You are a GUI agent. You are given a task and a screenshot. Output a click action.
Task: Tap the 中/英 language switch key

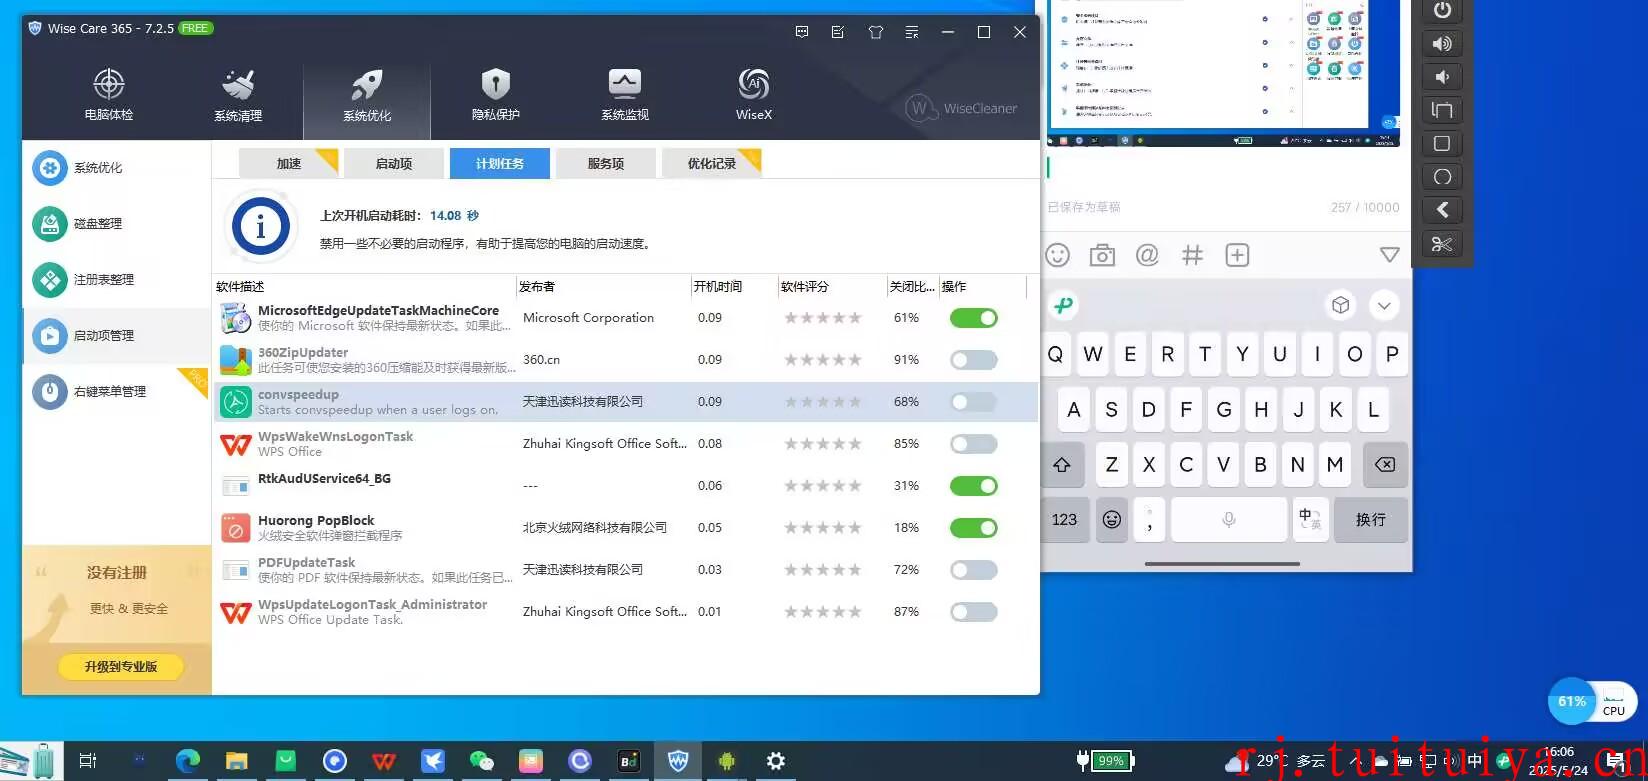[1310, 520]
